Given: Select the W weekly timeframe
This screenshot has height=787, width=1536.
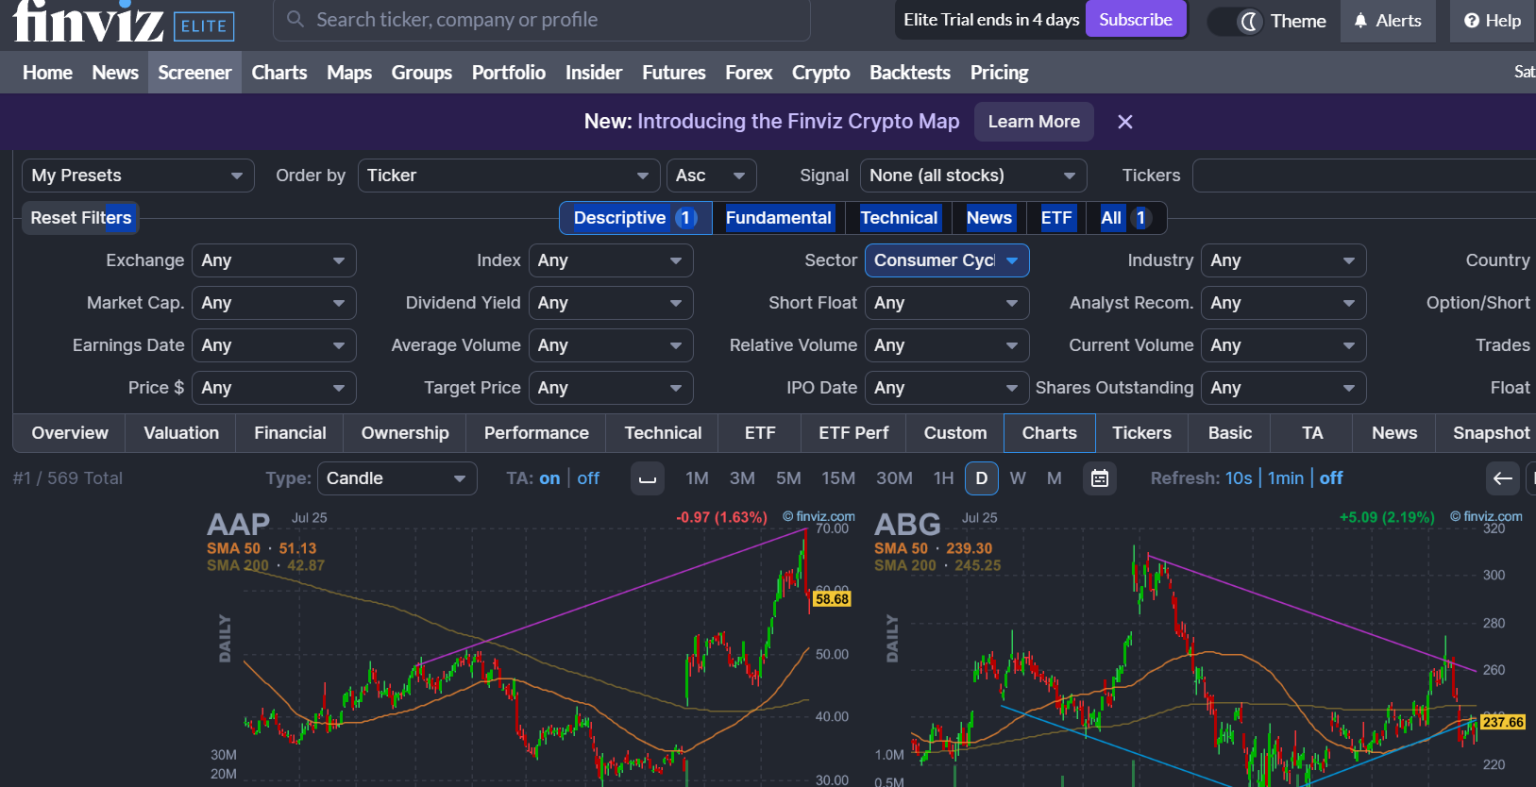Looking at the screenshot, I should point(1017,478).
